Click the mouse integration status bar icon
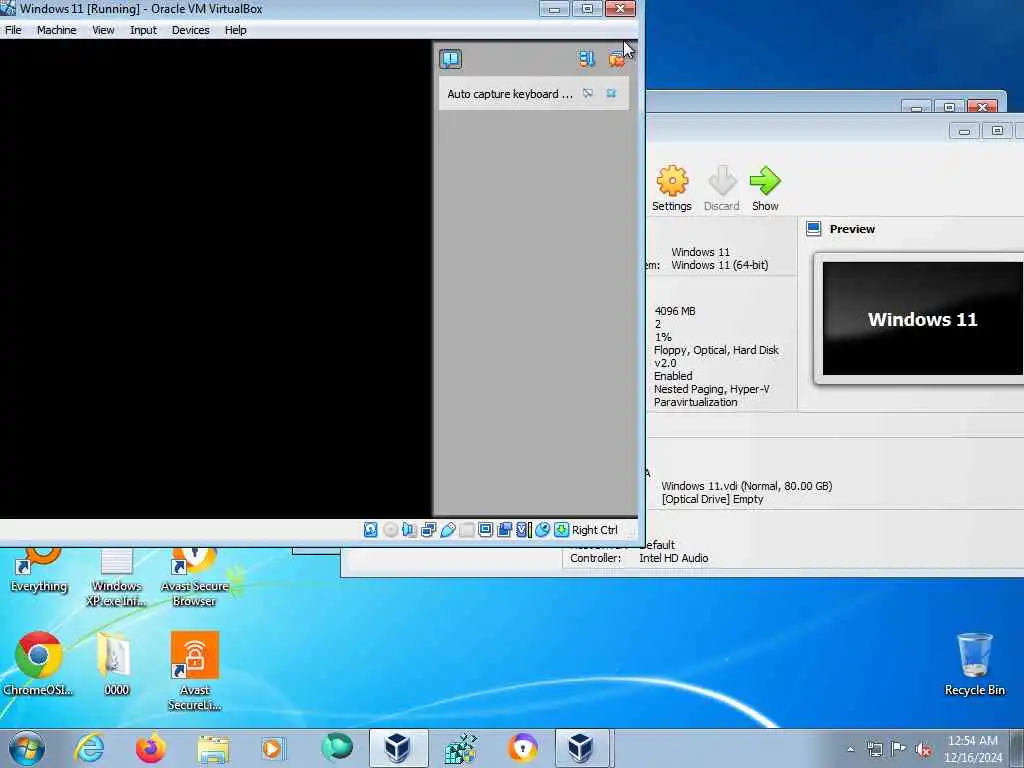The image size is (1024, 768). click(x=542, y=530)
